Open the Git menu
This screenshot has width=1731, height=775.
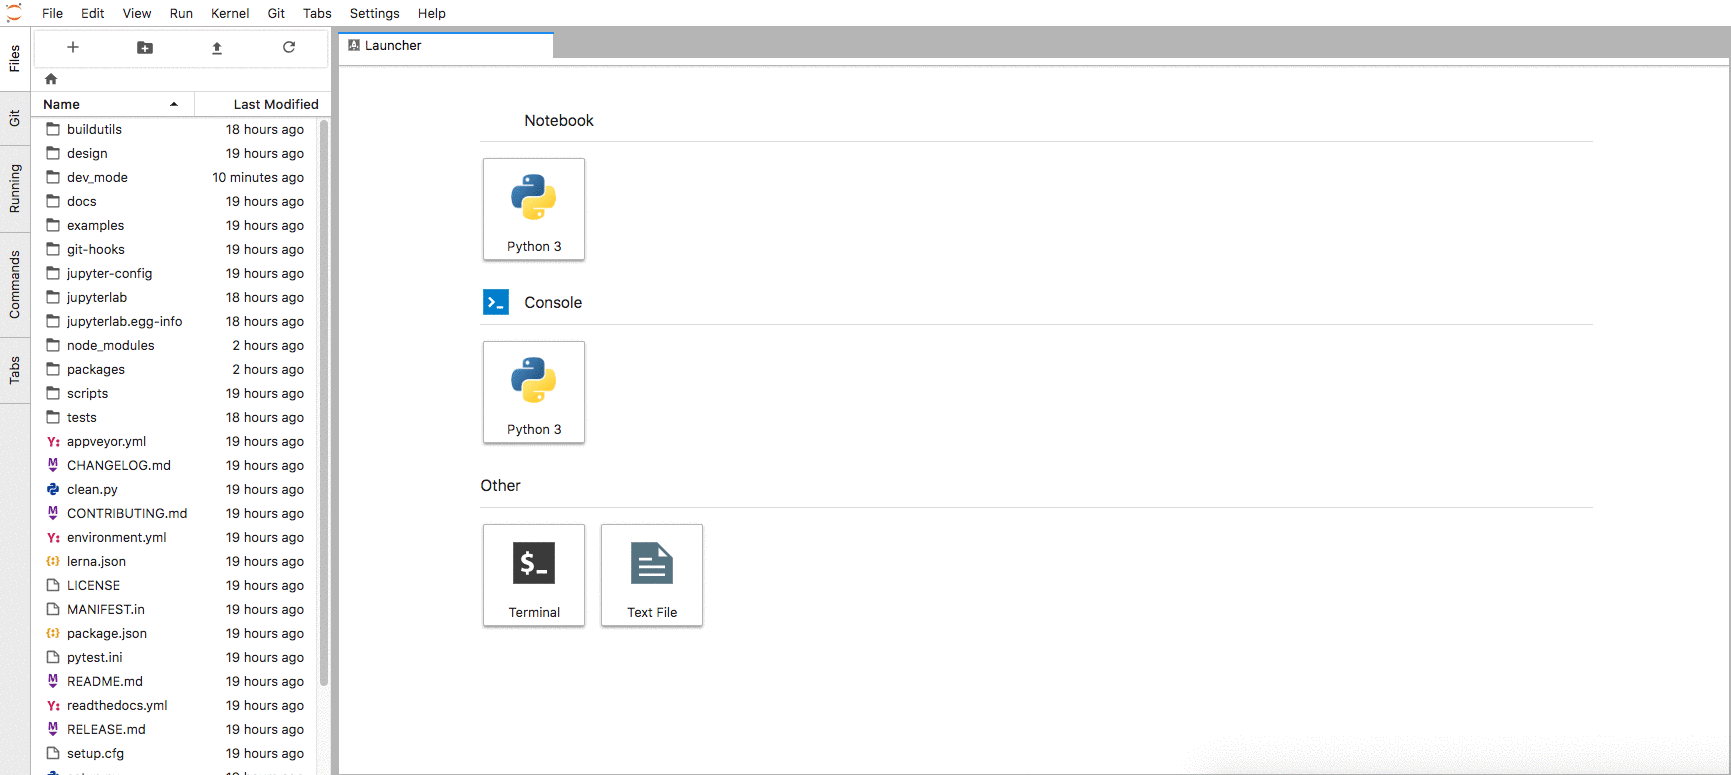coord(276,13)
